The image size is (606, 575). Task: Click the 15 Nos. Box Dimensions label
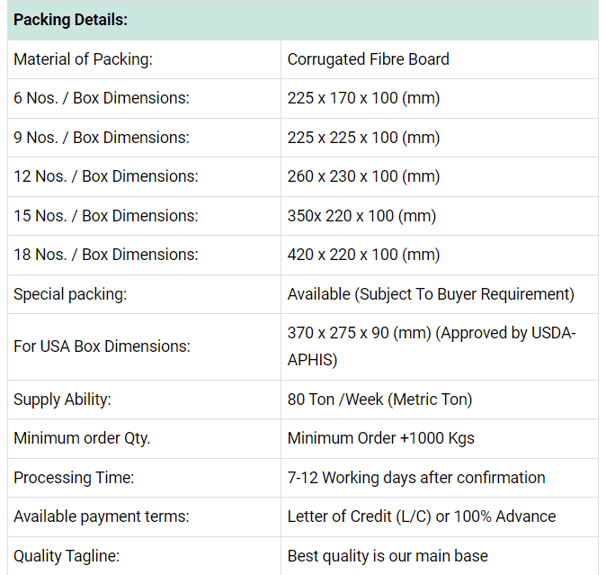click(x=105, y=215)
